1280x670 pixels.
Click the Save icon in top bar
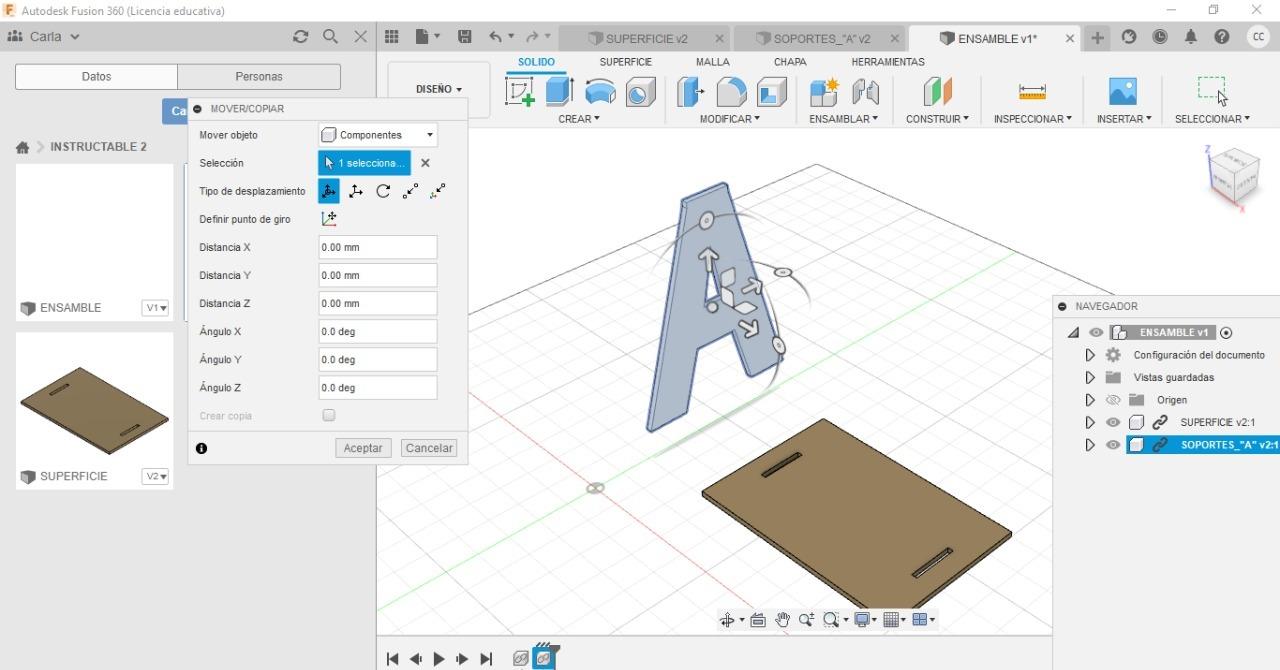point(465,37)
